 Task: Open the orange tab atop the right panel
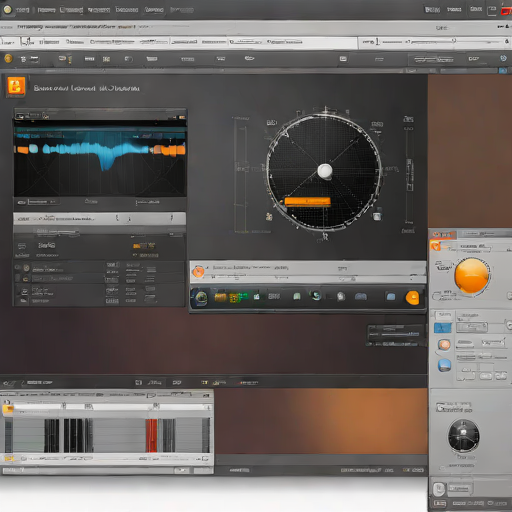(442, 235)
